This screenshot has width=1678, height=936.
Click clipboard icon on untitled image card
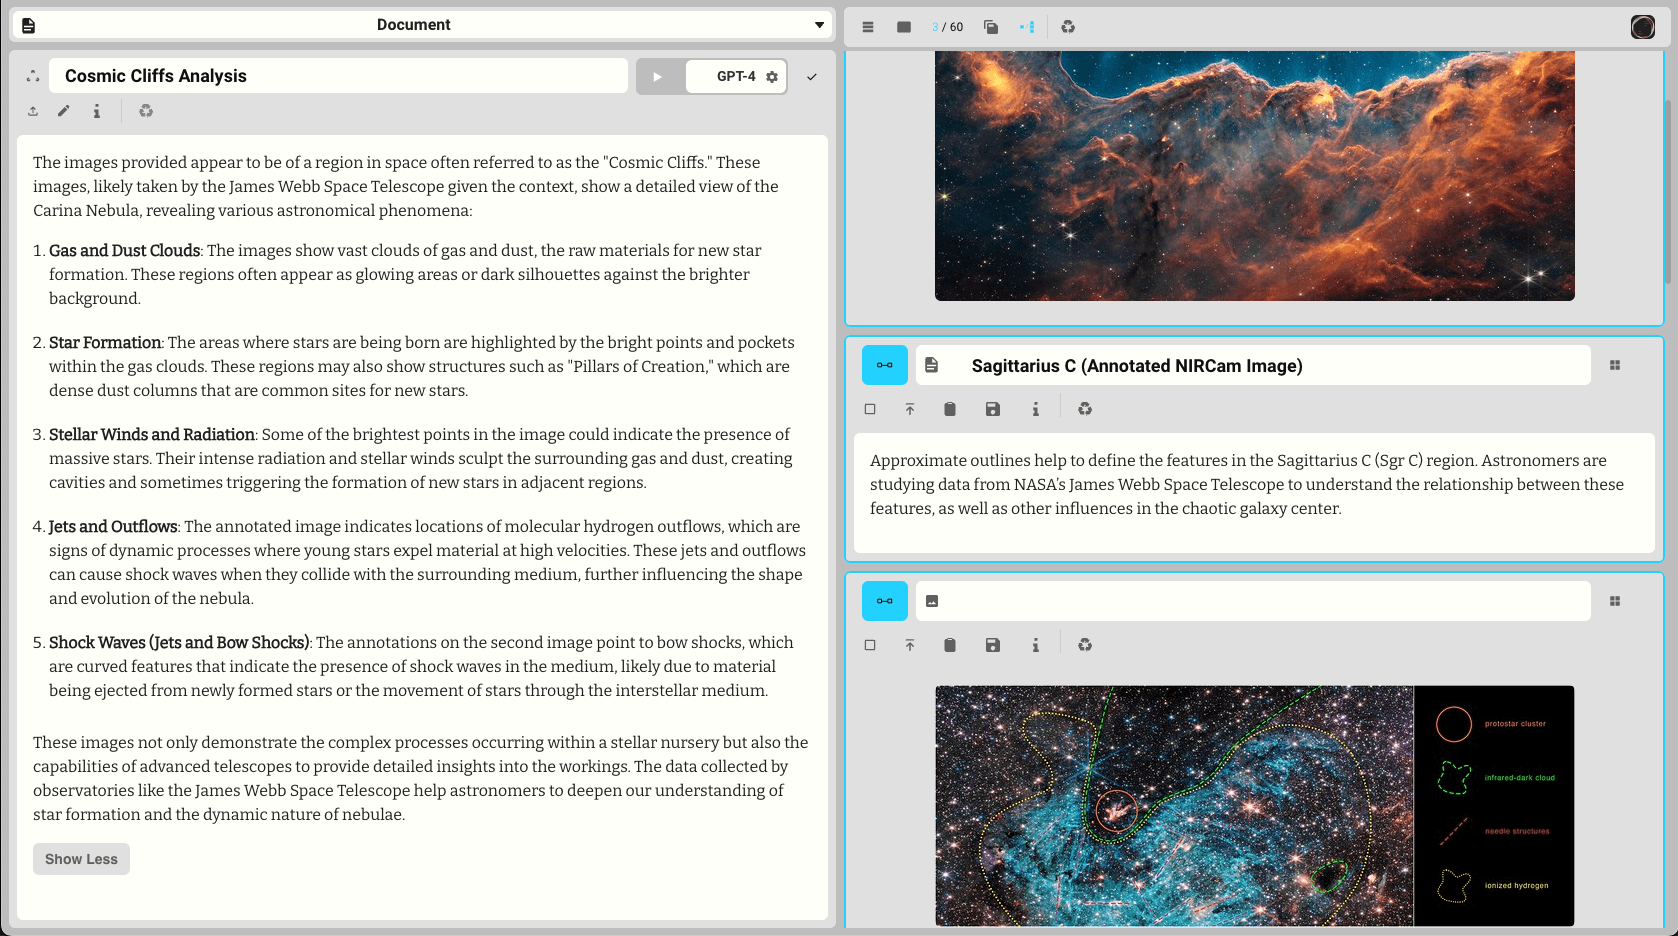[x=950, y=645]
